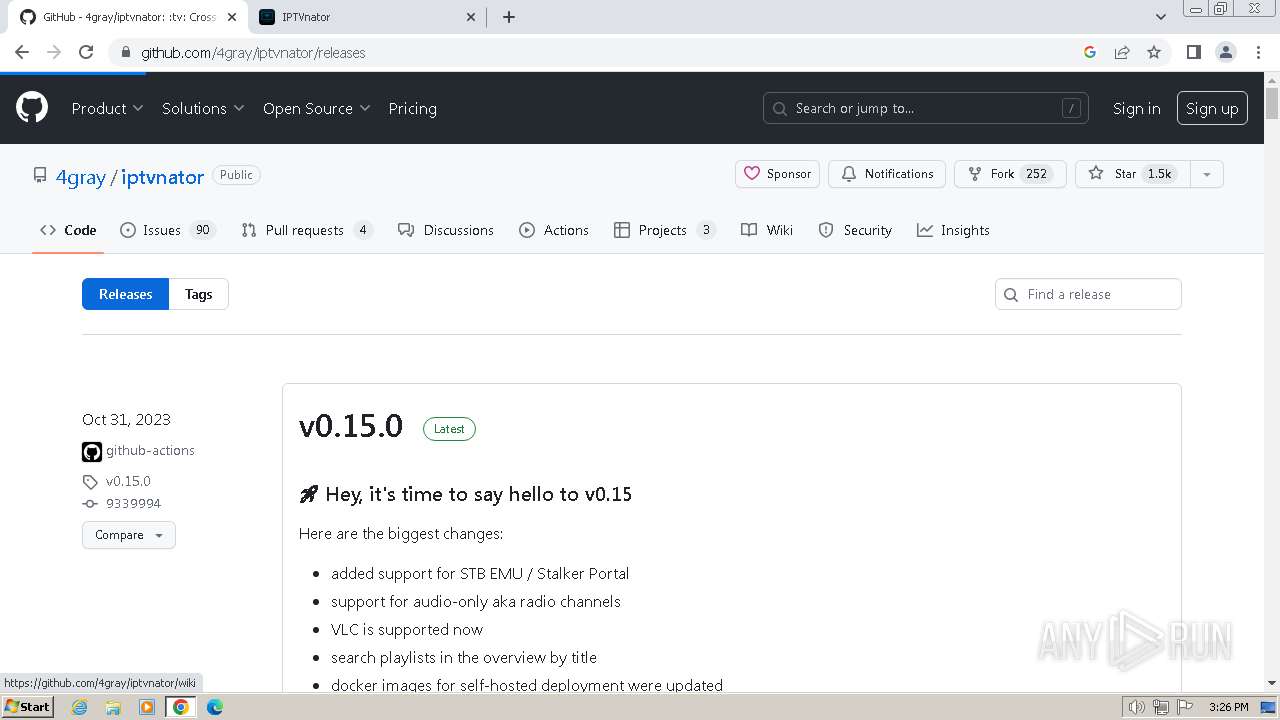
Task: Open a new browser tab
Action: point(509,17)
